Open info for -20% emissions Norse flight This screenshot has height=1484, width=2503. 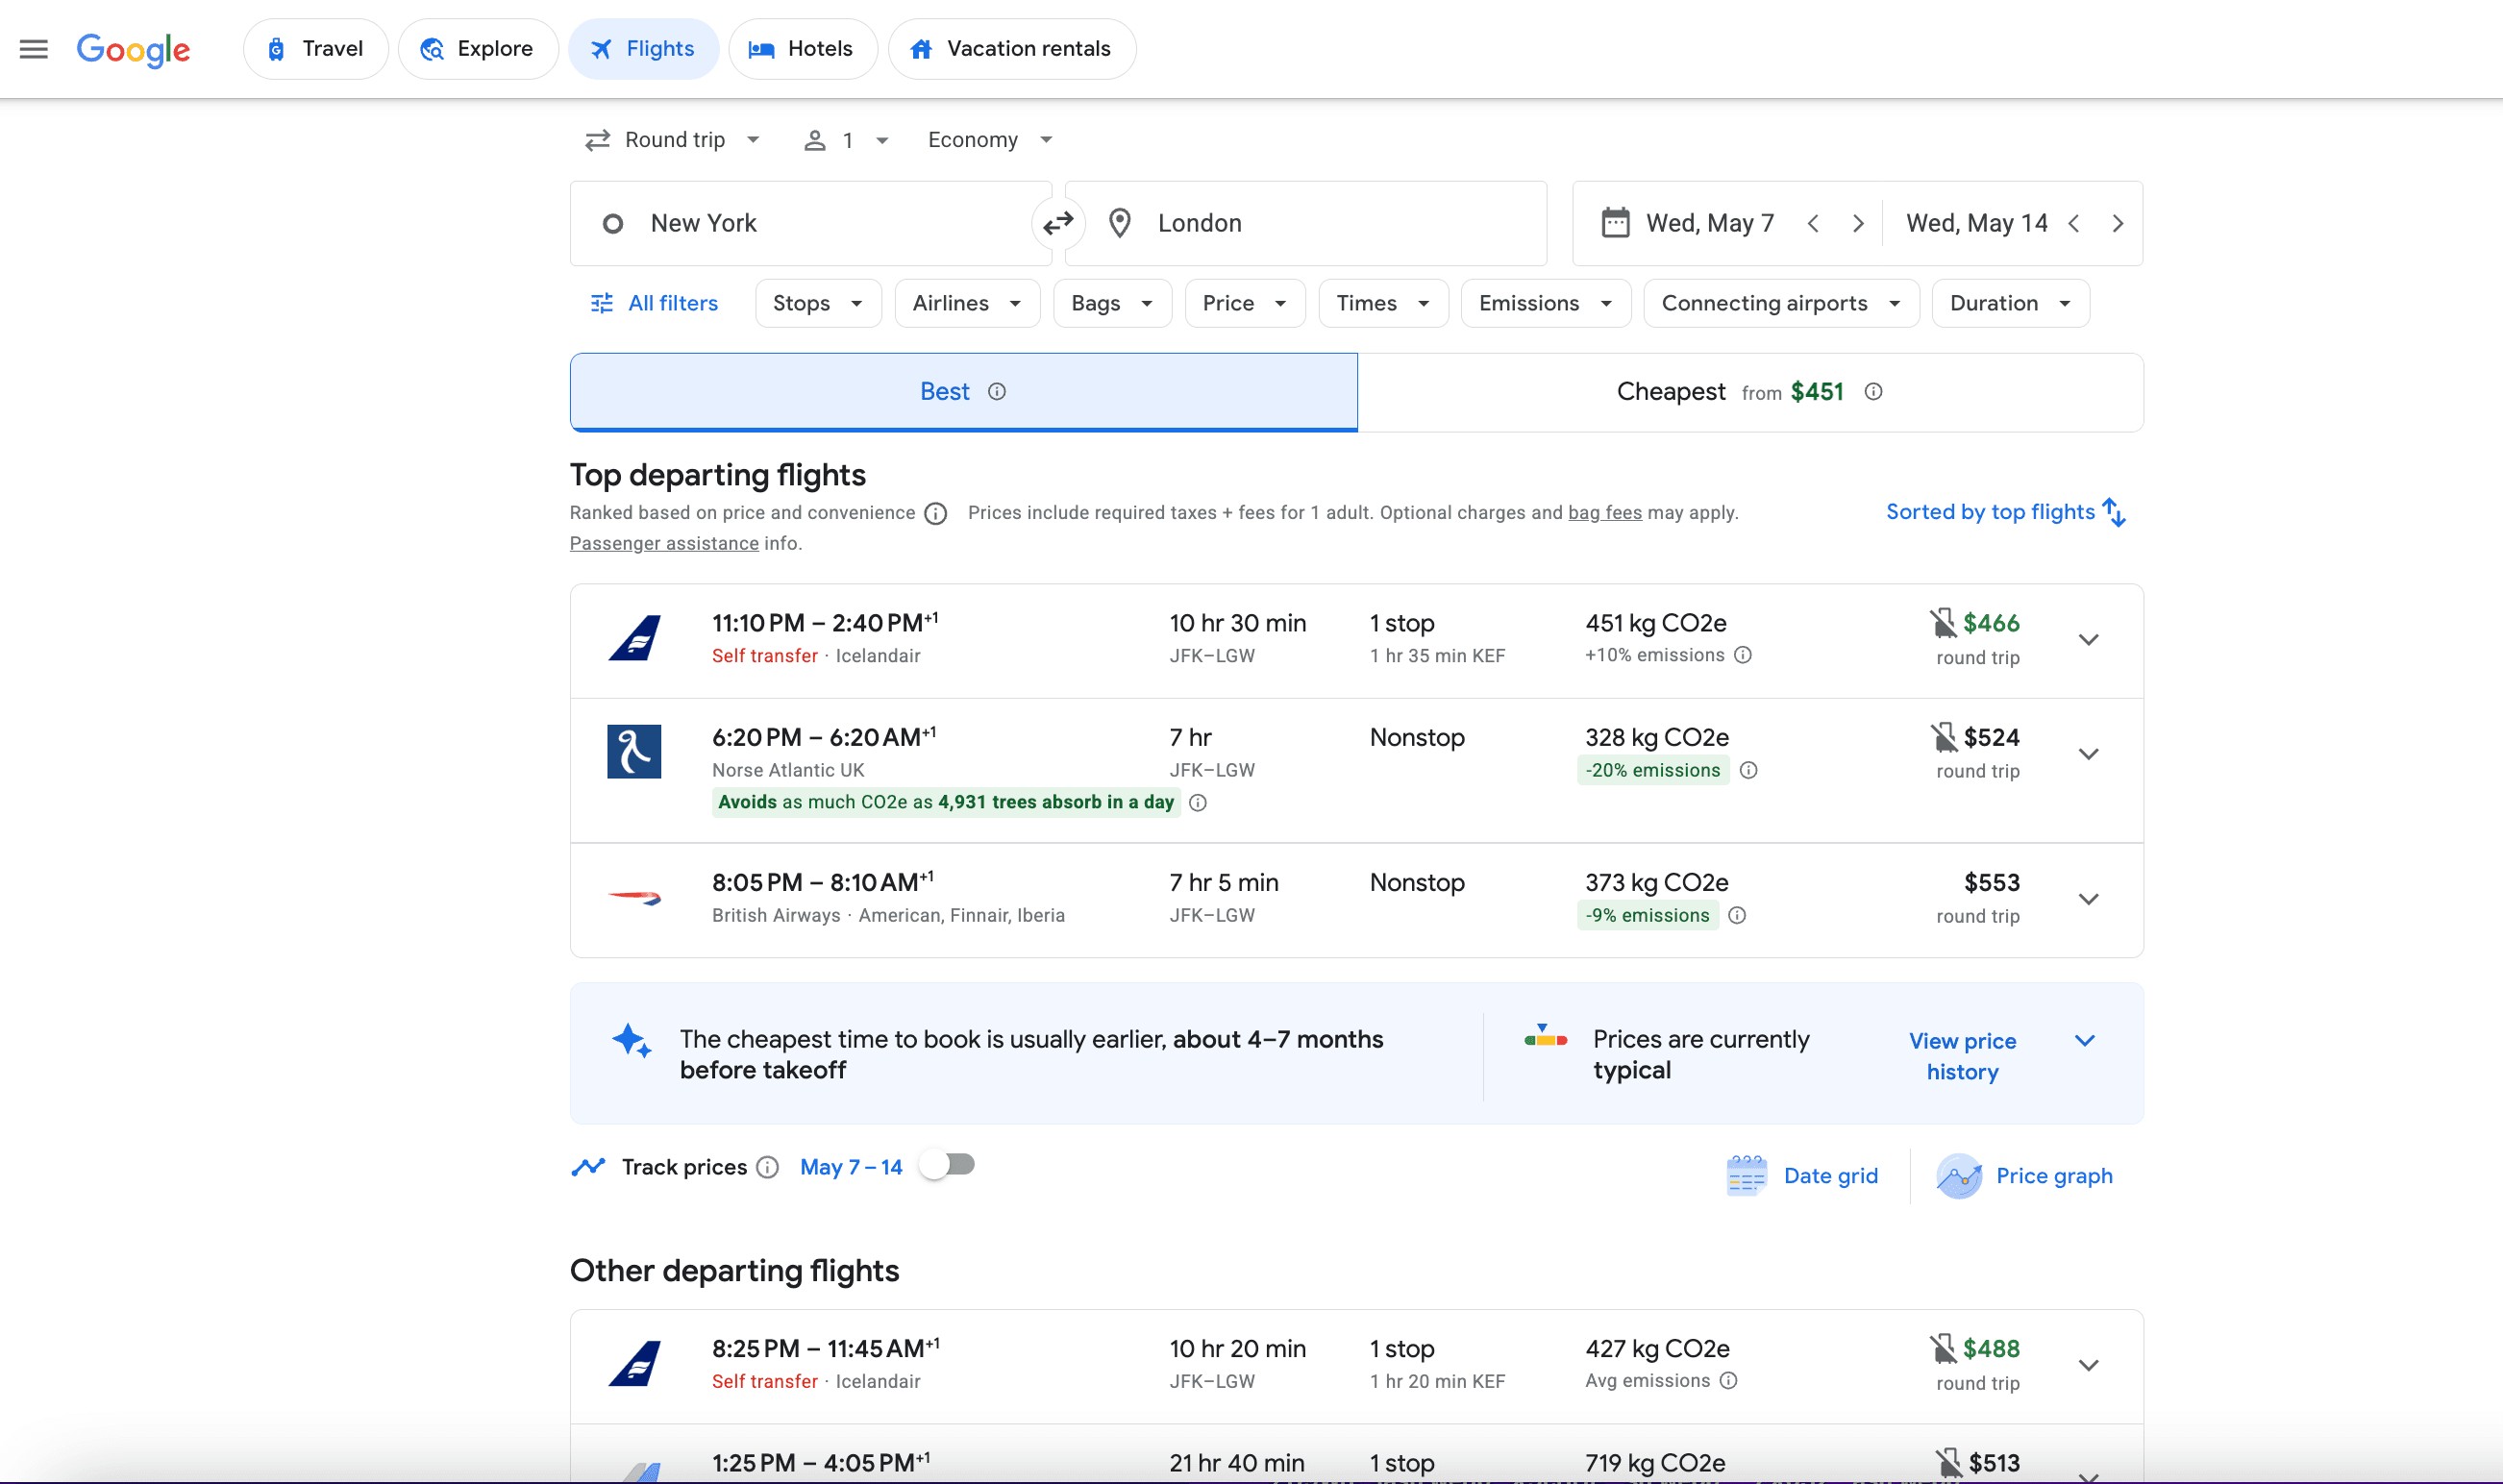click(1748, 770)
